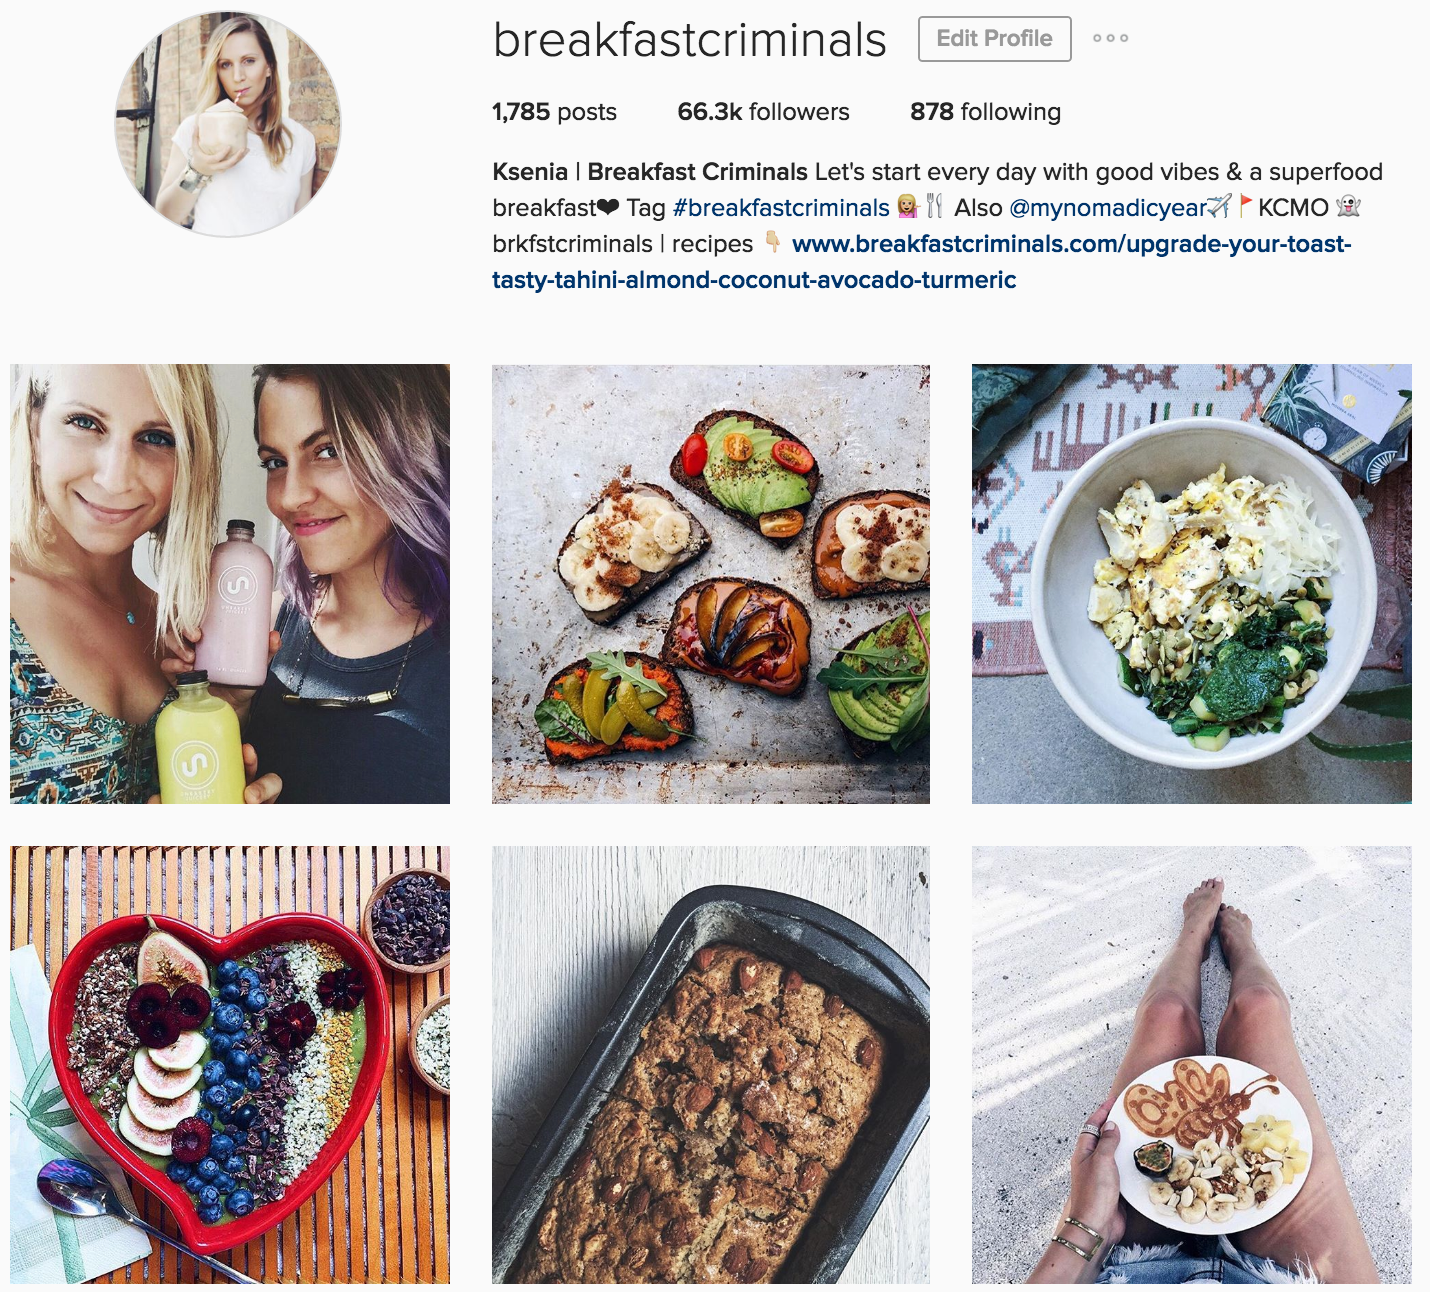Click the circular profile picture
The height and width of the screenshot is (1292, 1430).
(228, 125)
